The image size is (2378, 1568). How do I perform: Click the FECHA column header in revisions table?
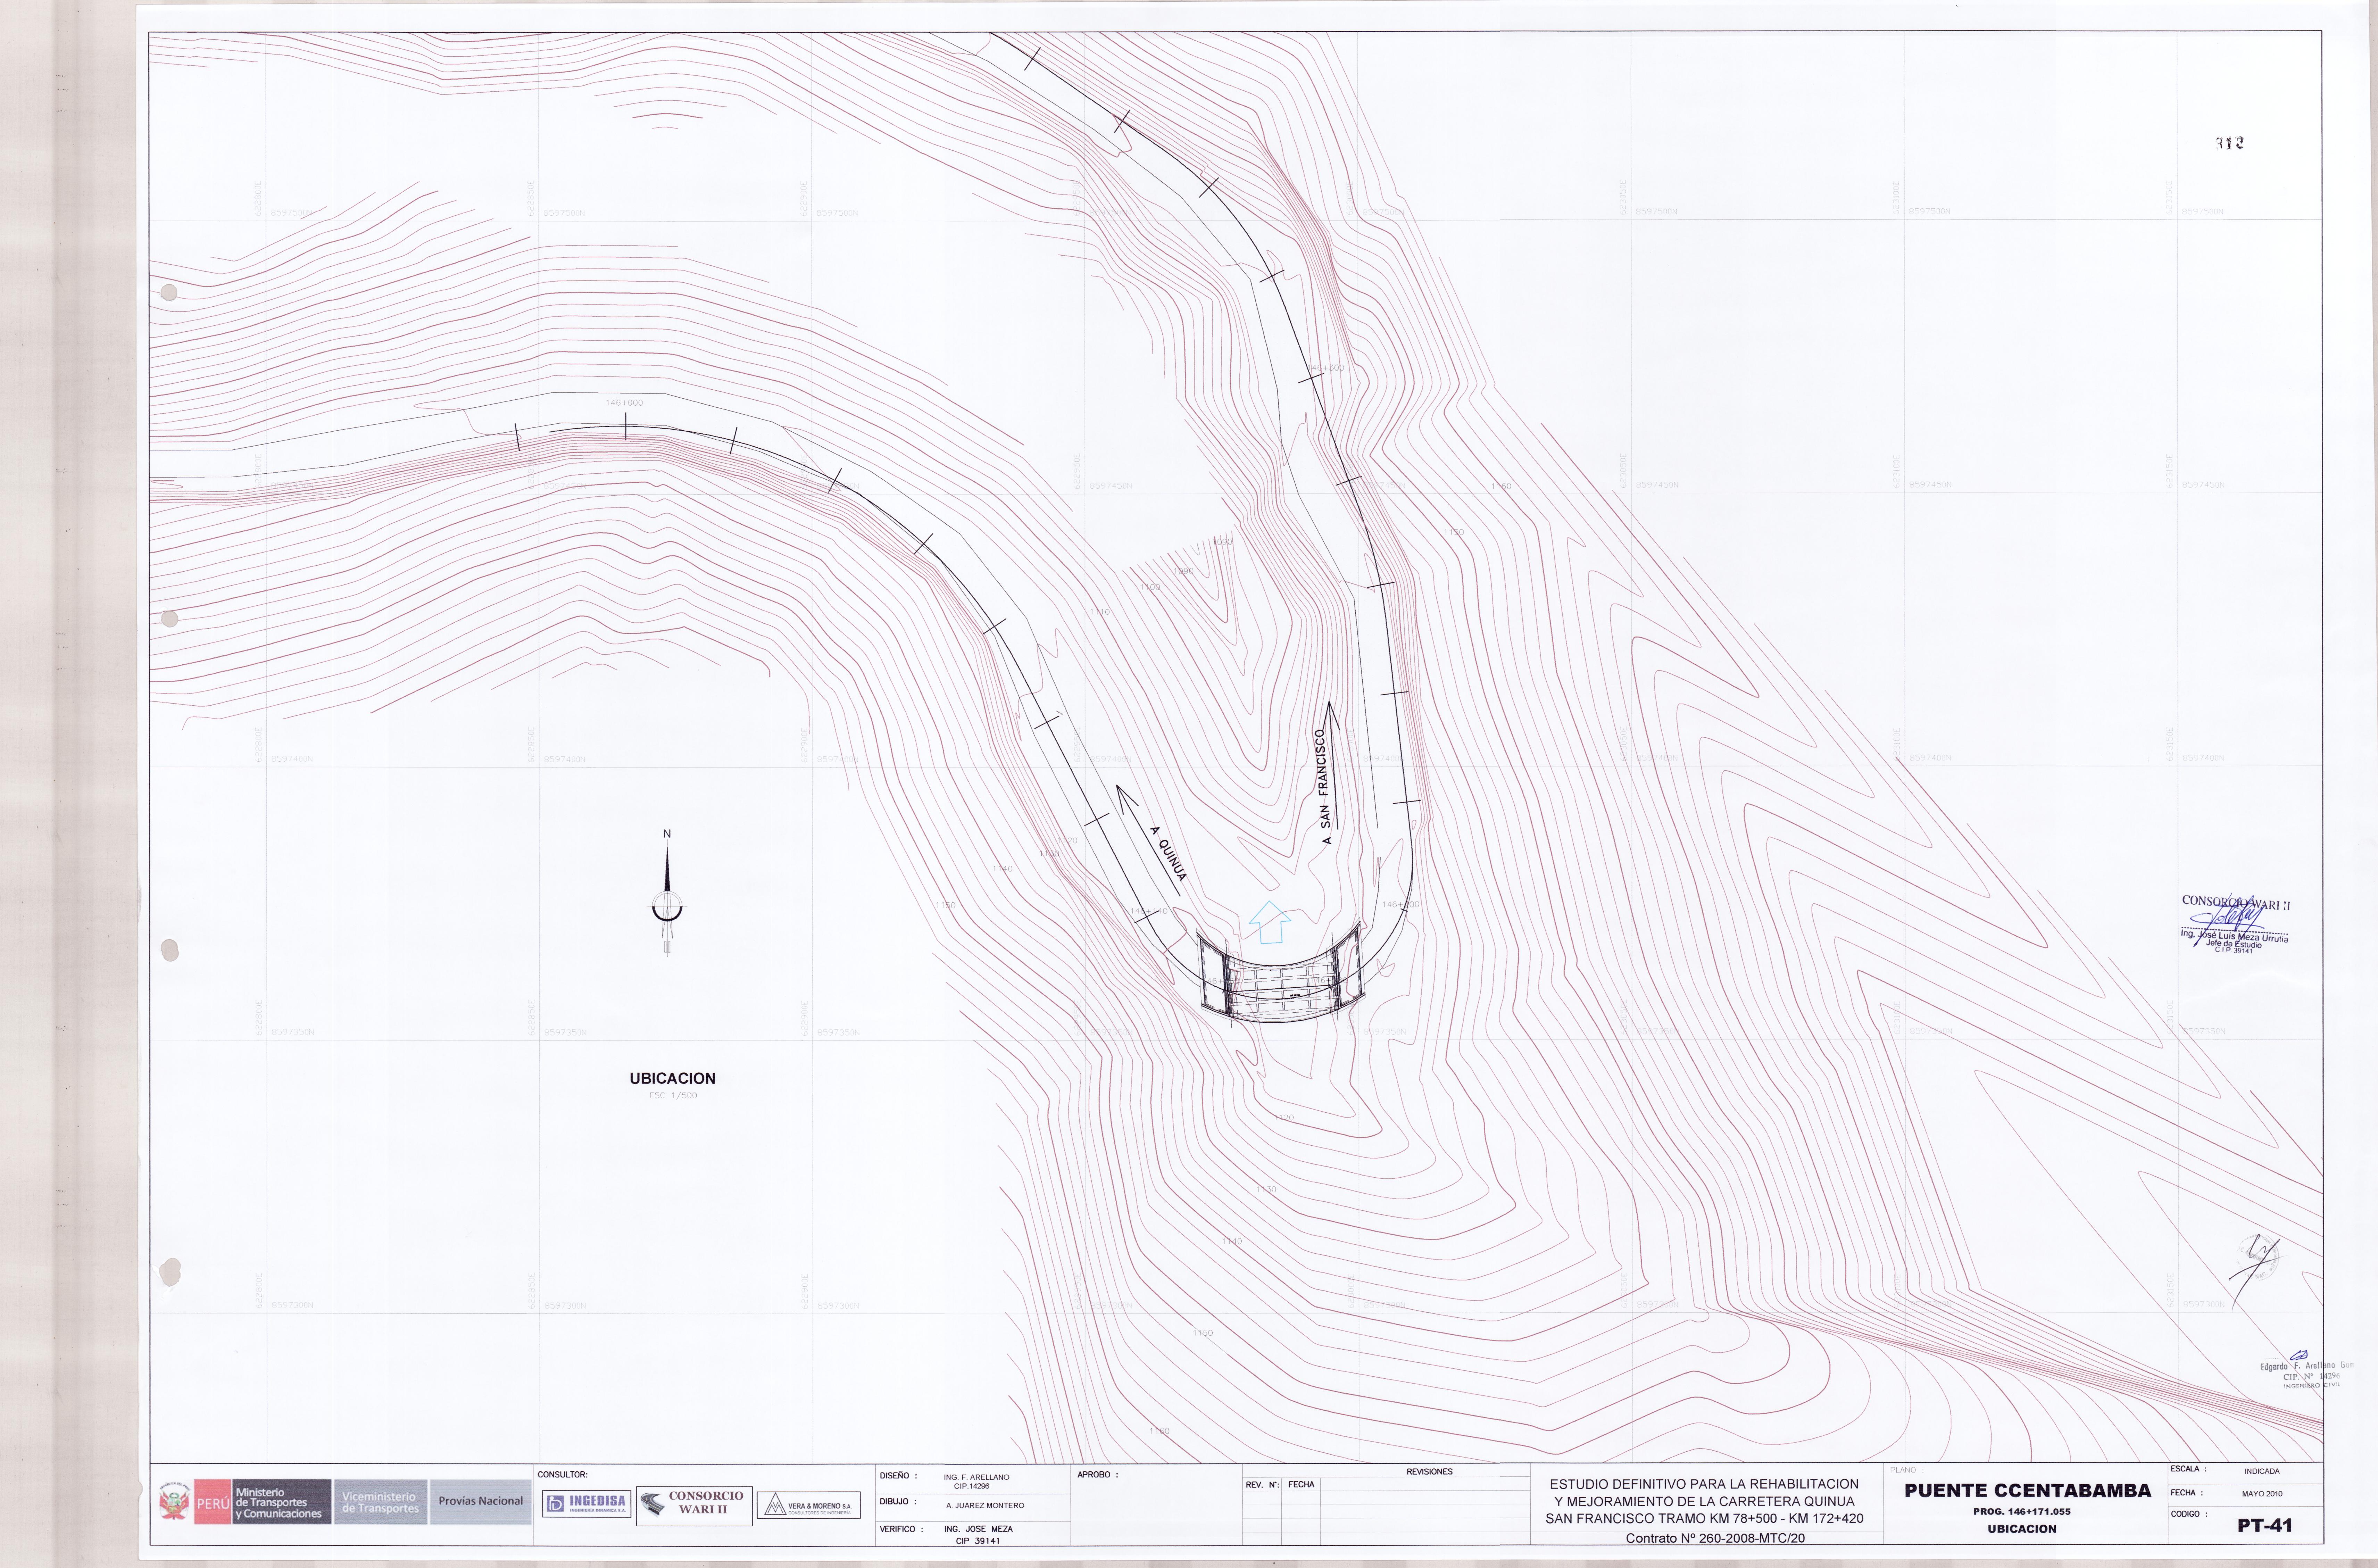pyautogui.click(x=1301, y=1485)
